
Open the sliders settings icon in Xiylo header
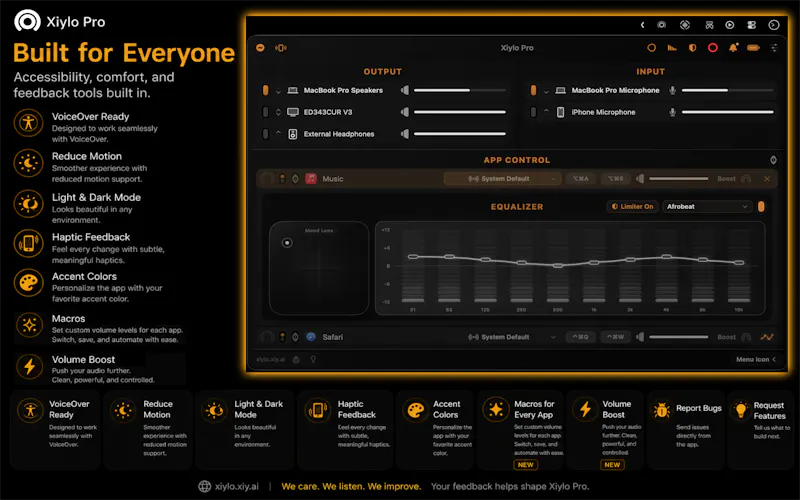tap(774, 47)
